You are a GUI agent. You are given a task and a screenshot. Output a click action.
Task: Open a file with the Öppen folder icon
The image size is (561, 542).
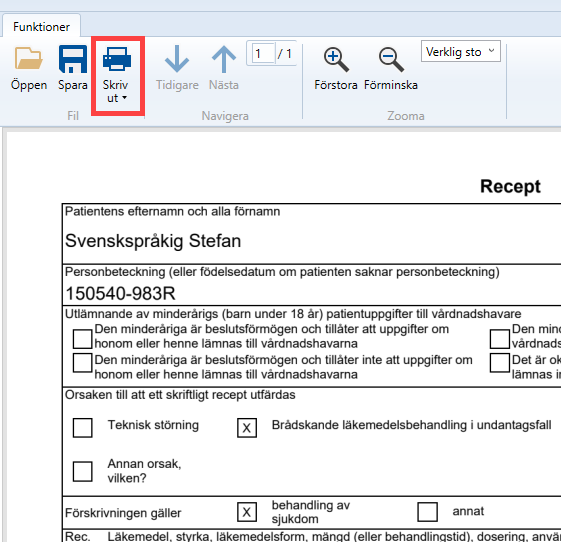pyautogui.click(x=29, y=68)
